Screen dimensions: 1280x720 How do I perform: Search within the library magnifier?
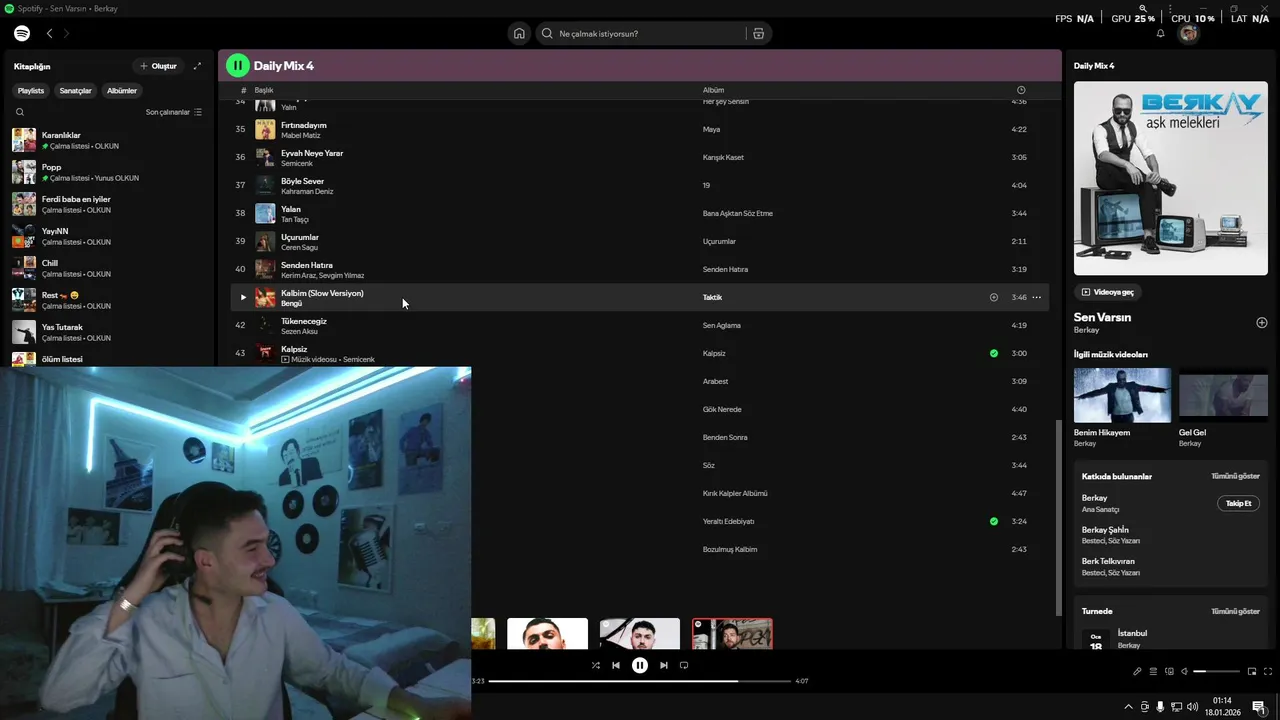tap(19, 112)
